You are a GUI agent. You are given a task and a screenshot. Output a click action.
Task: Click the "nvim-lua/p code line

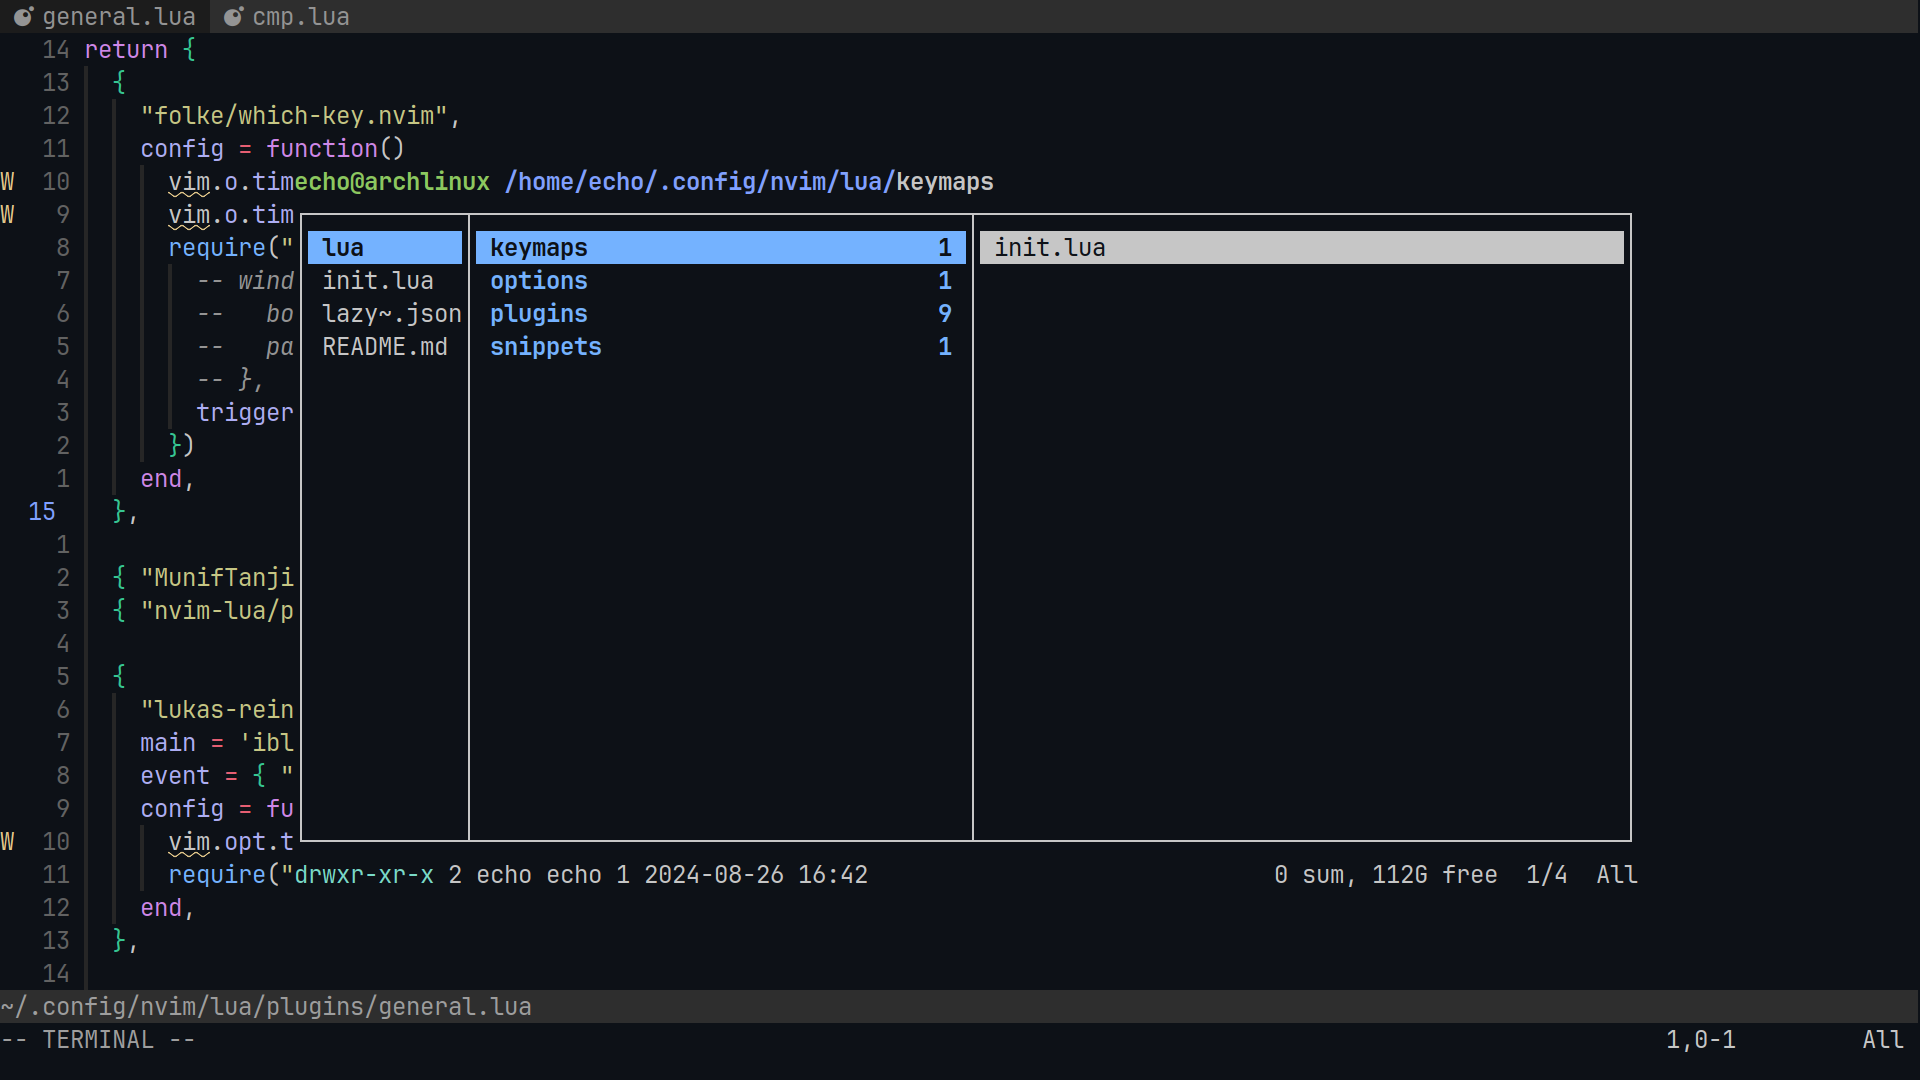click(x=203, y=611)
